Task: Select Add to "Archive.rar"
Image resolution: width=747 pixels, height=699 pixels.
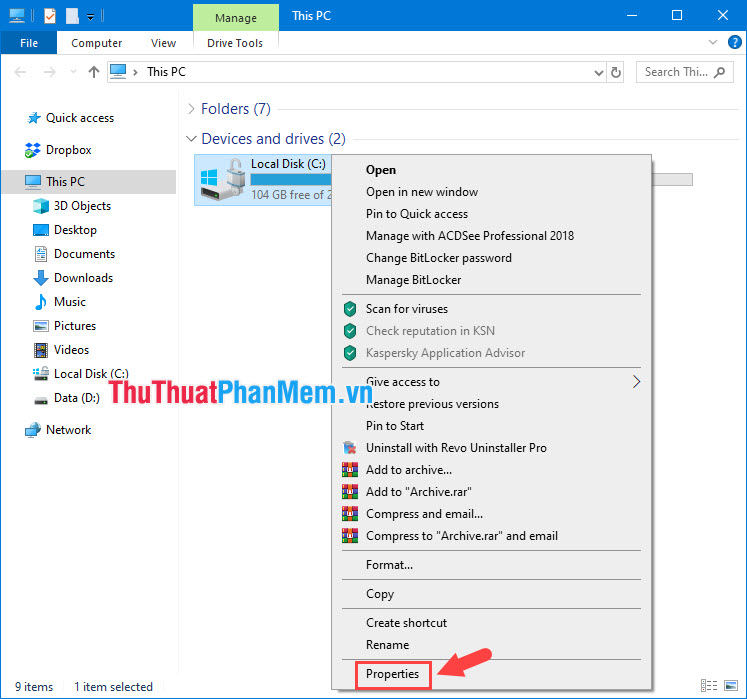Action: pos(419,492)
